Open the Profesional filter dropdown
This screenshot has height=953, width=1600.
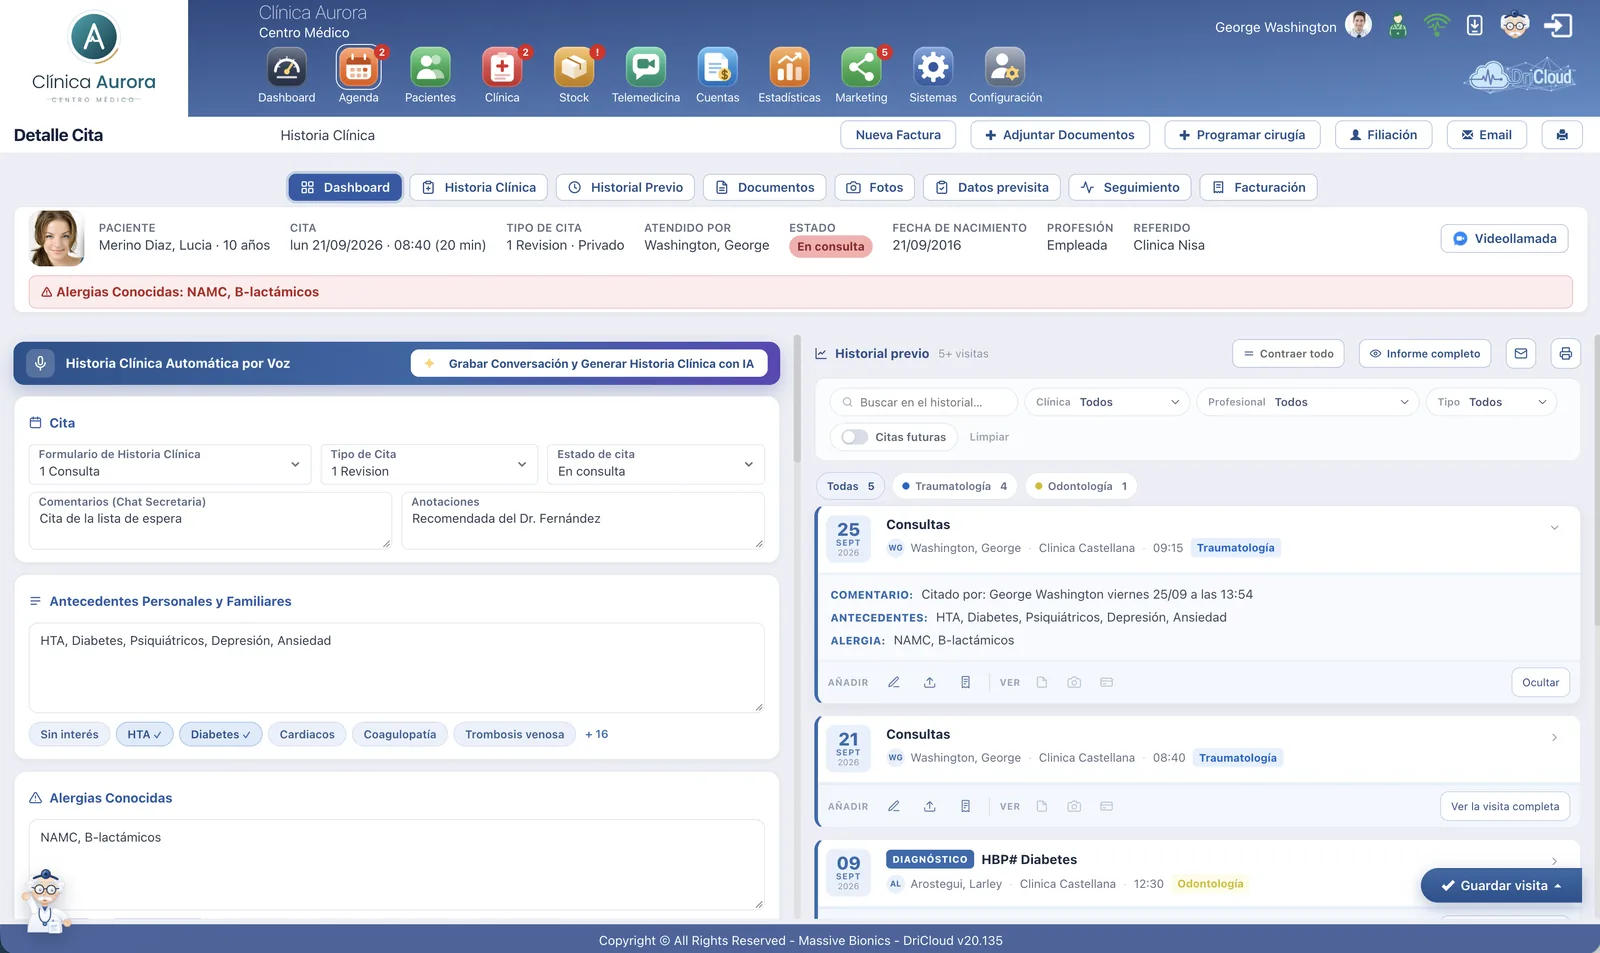[x=1308, y=402]
